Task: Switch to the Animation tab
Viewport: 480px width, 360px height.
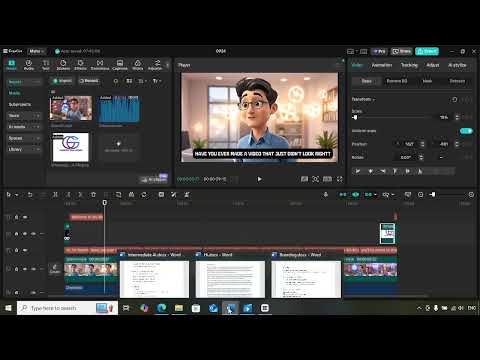Action: (x=382, y=65)
